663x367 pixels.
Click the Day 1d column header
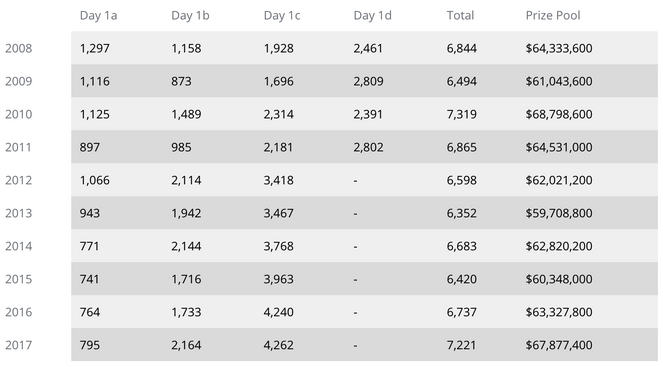tap(373, 16)
